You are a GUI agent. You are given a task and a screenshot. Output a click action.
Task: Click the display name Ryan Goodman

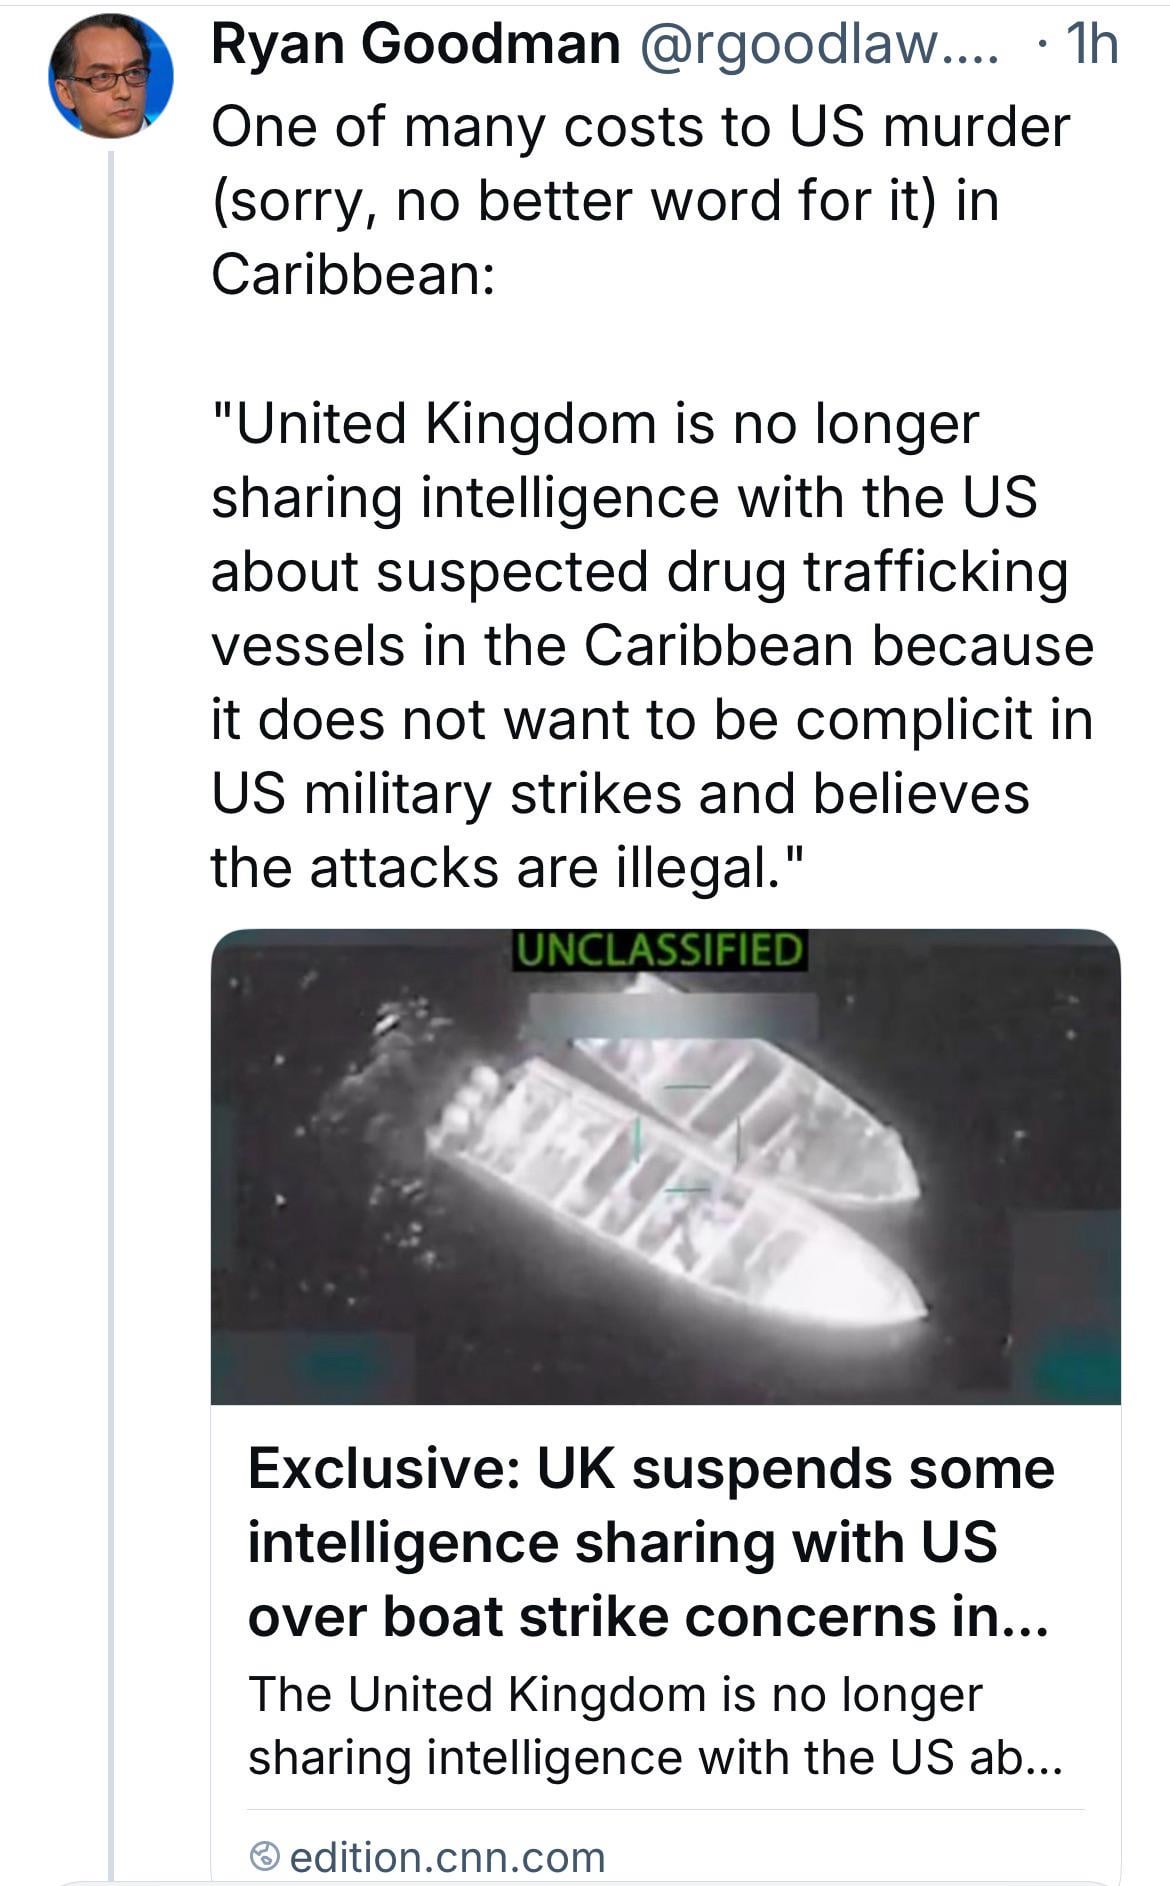(416, 45)
